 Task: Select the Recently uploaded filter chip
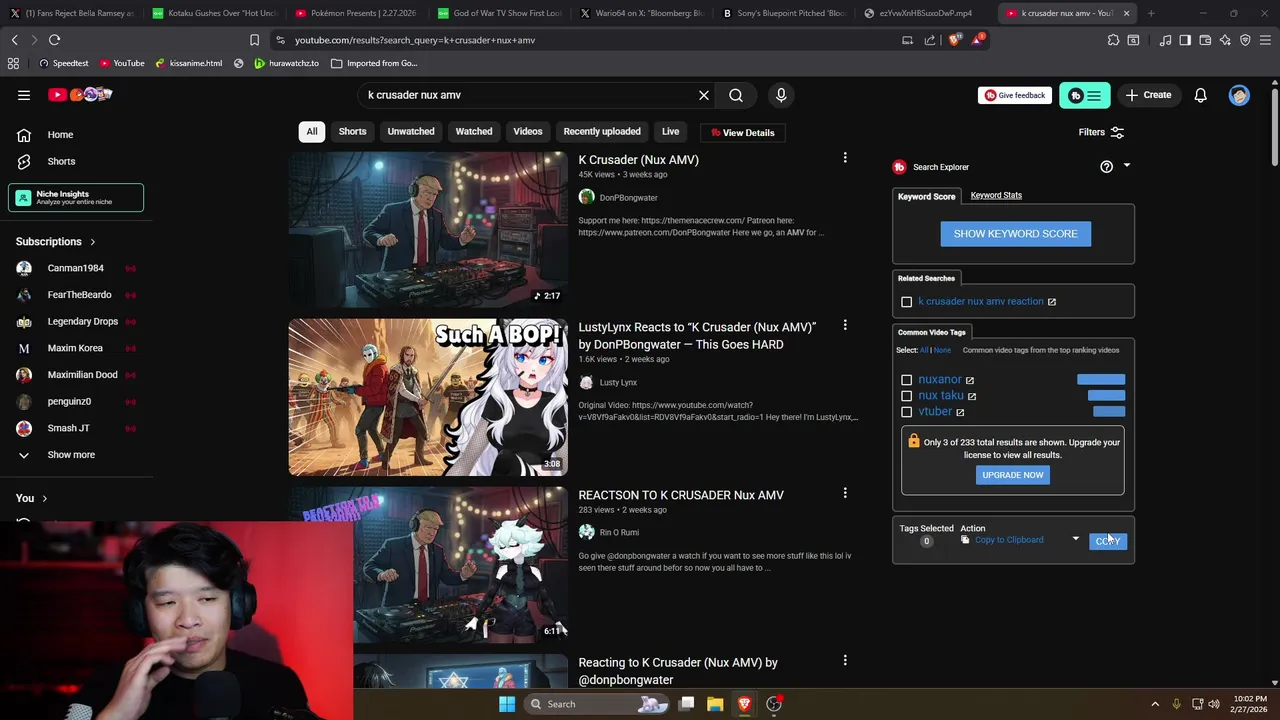[602, 132]
